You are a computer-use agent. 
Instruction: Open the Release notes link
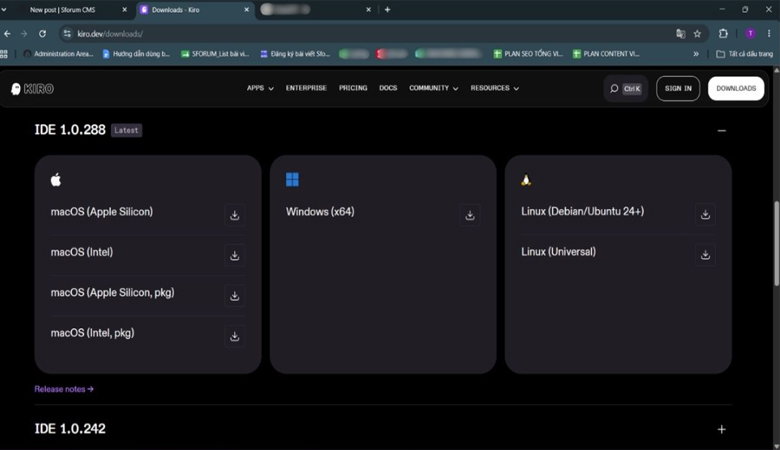click(64, 389)
